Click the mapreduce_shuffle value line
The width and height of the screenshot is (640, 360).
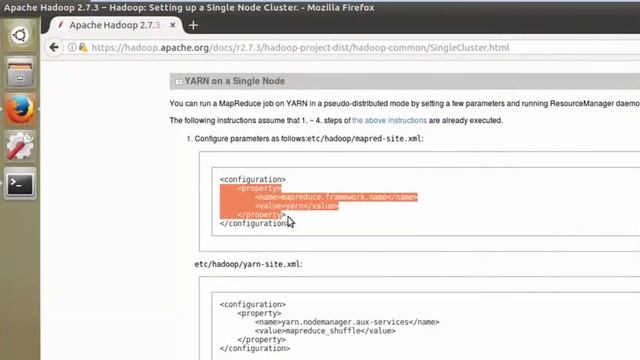(325, 331)
